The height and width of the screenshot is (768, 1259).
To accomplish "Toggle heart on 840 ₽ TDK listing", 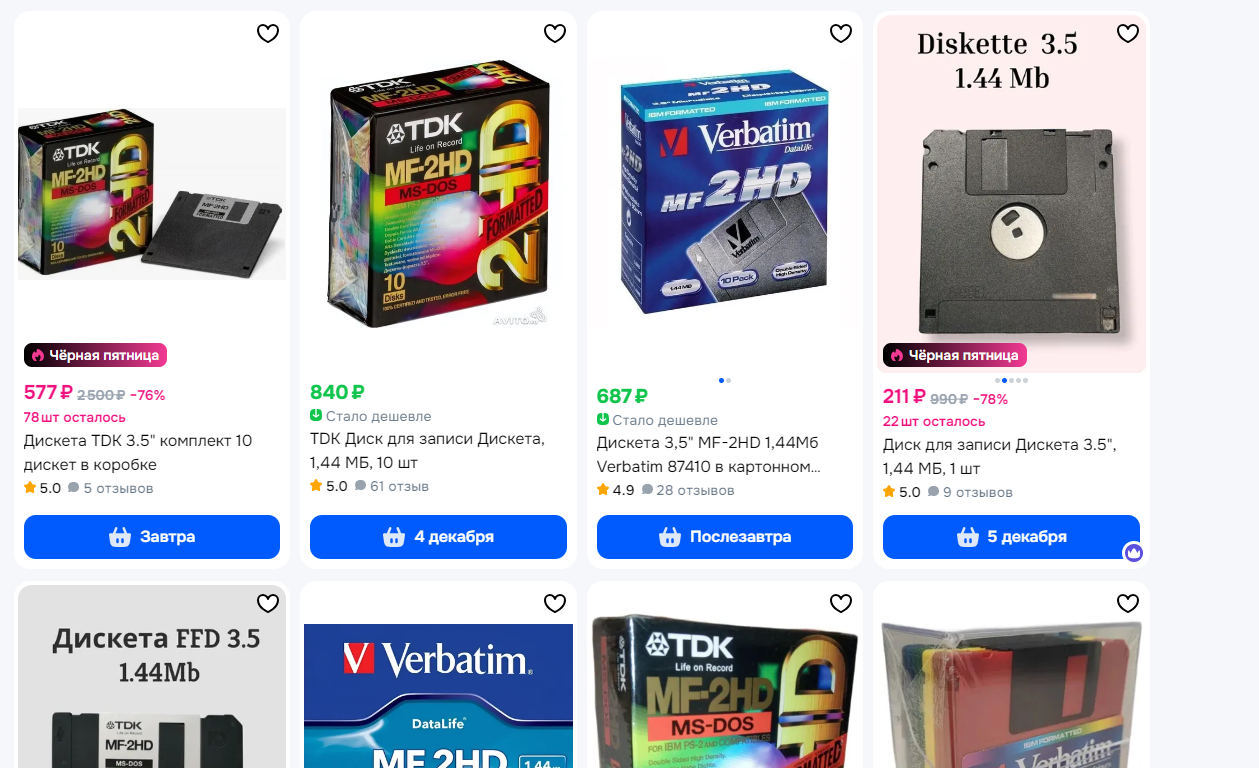I will tap(555, 33).
